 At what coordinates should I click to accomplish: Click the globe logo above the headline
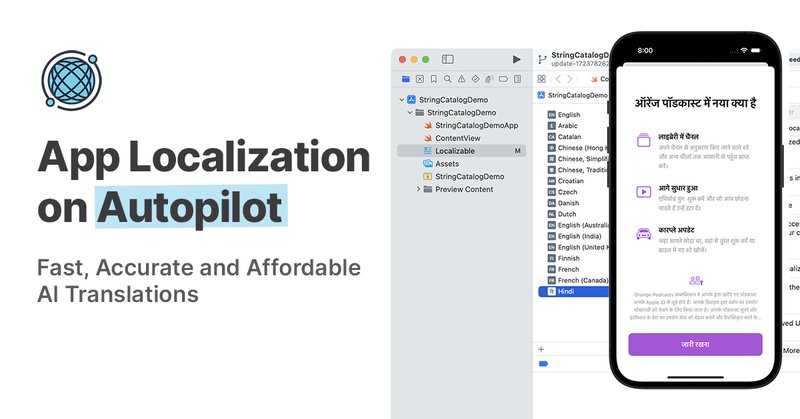[x=71, y=80]
